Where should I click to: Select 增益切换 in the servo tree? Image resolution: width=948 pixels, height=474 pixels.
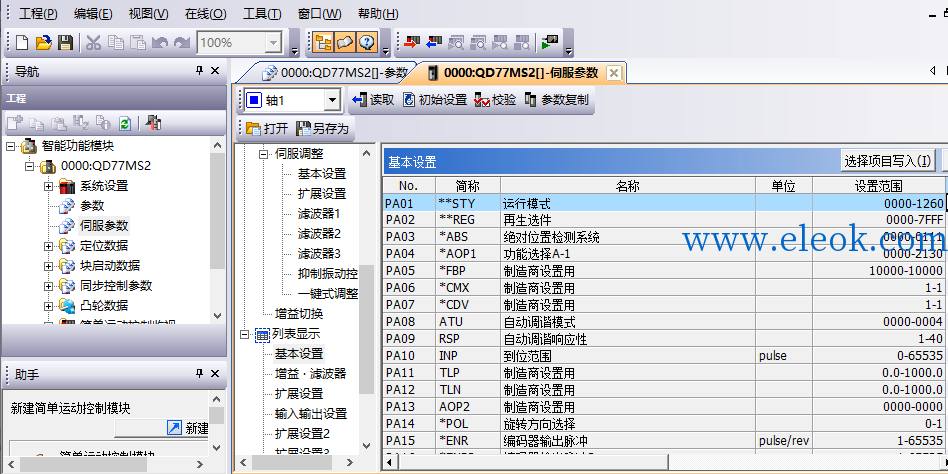[x=299, y=313]
